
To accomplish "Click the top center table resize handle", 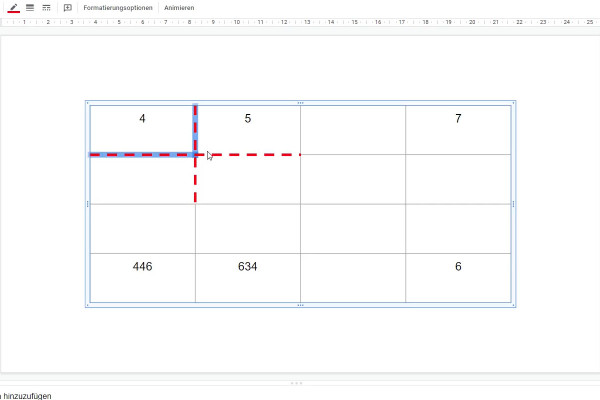I will pos(300,103).
